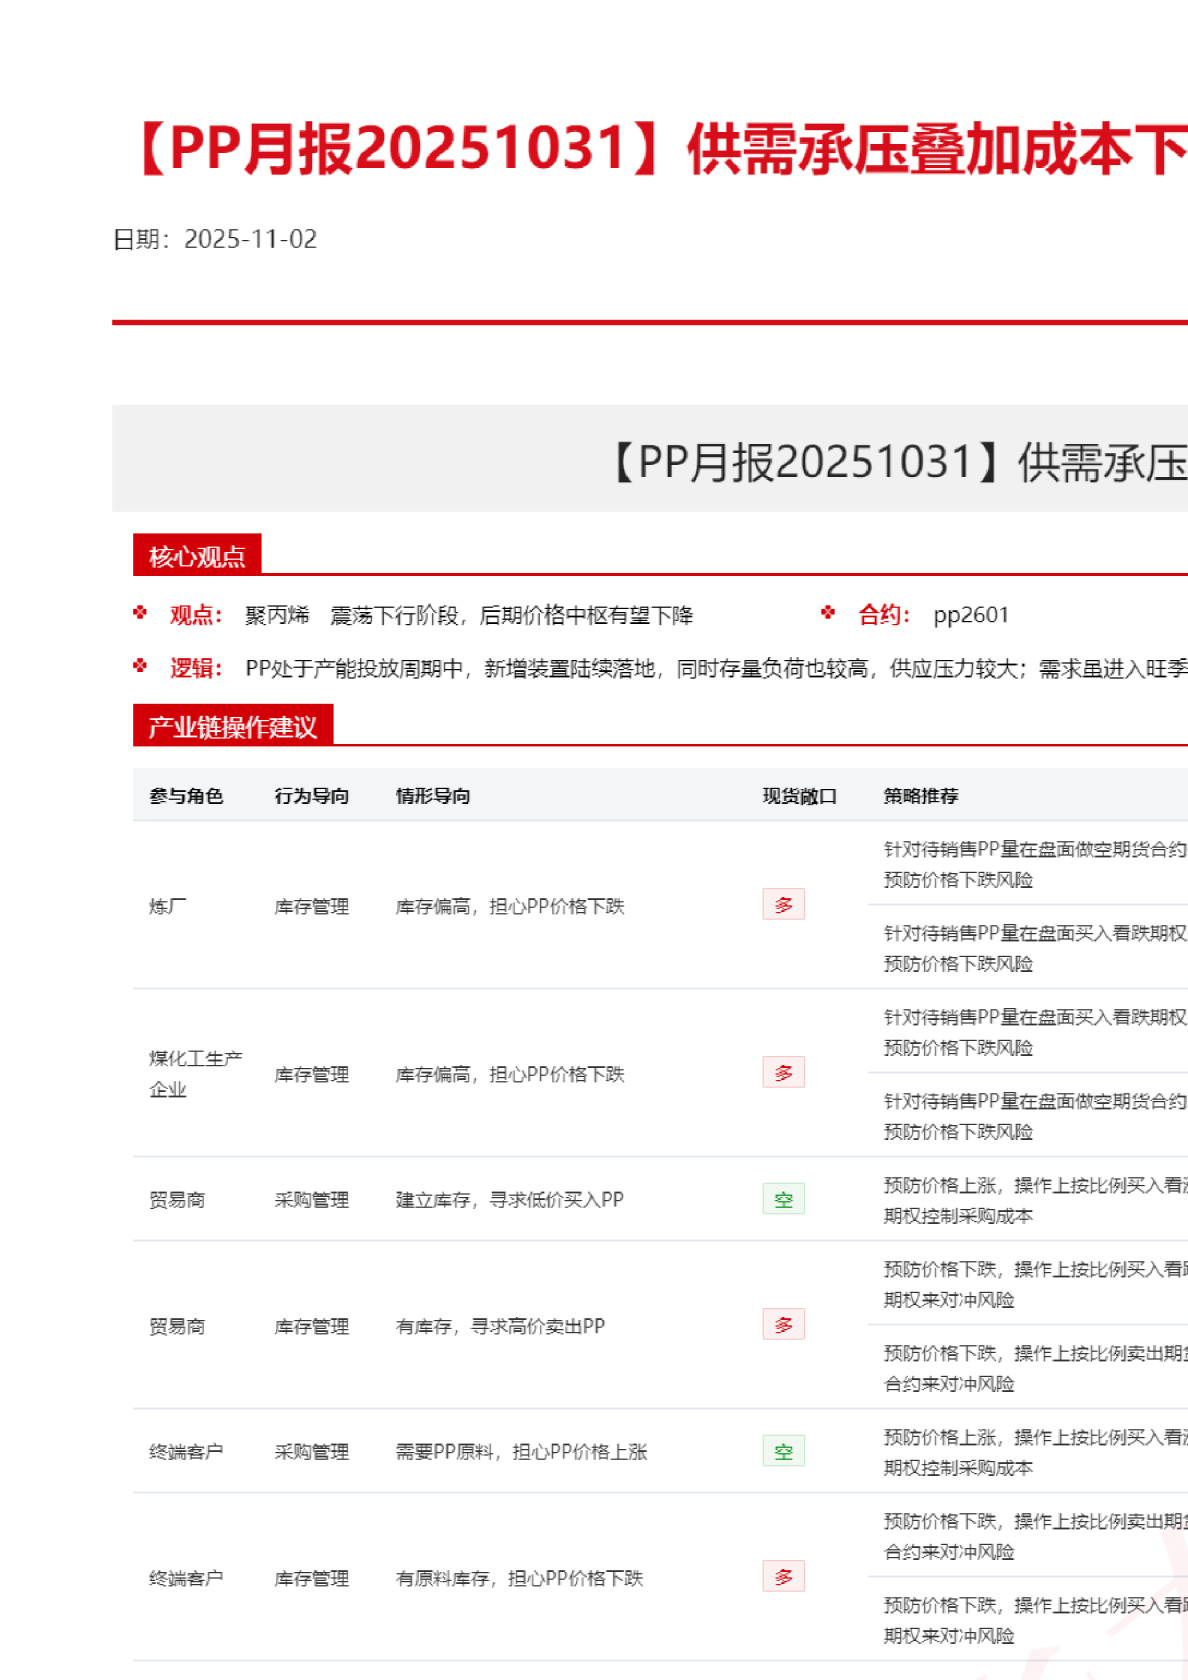The image size is (1188, 1680).
Task: Click the date text 2025-11-02
Action: [250, 239]
